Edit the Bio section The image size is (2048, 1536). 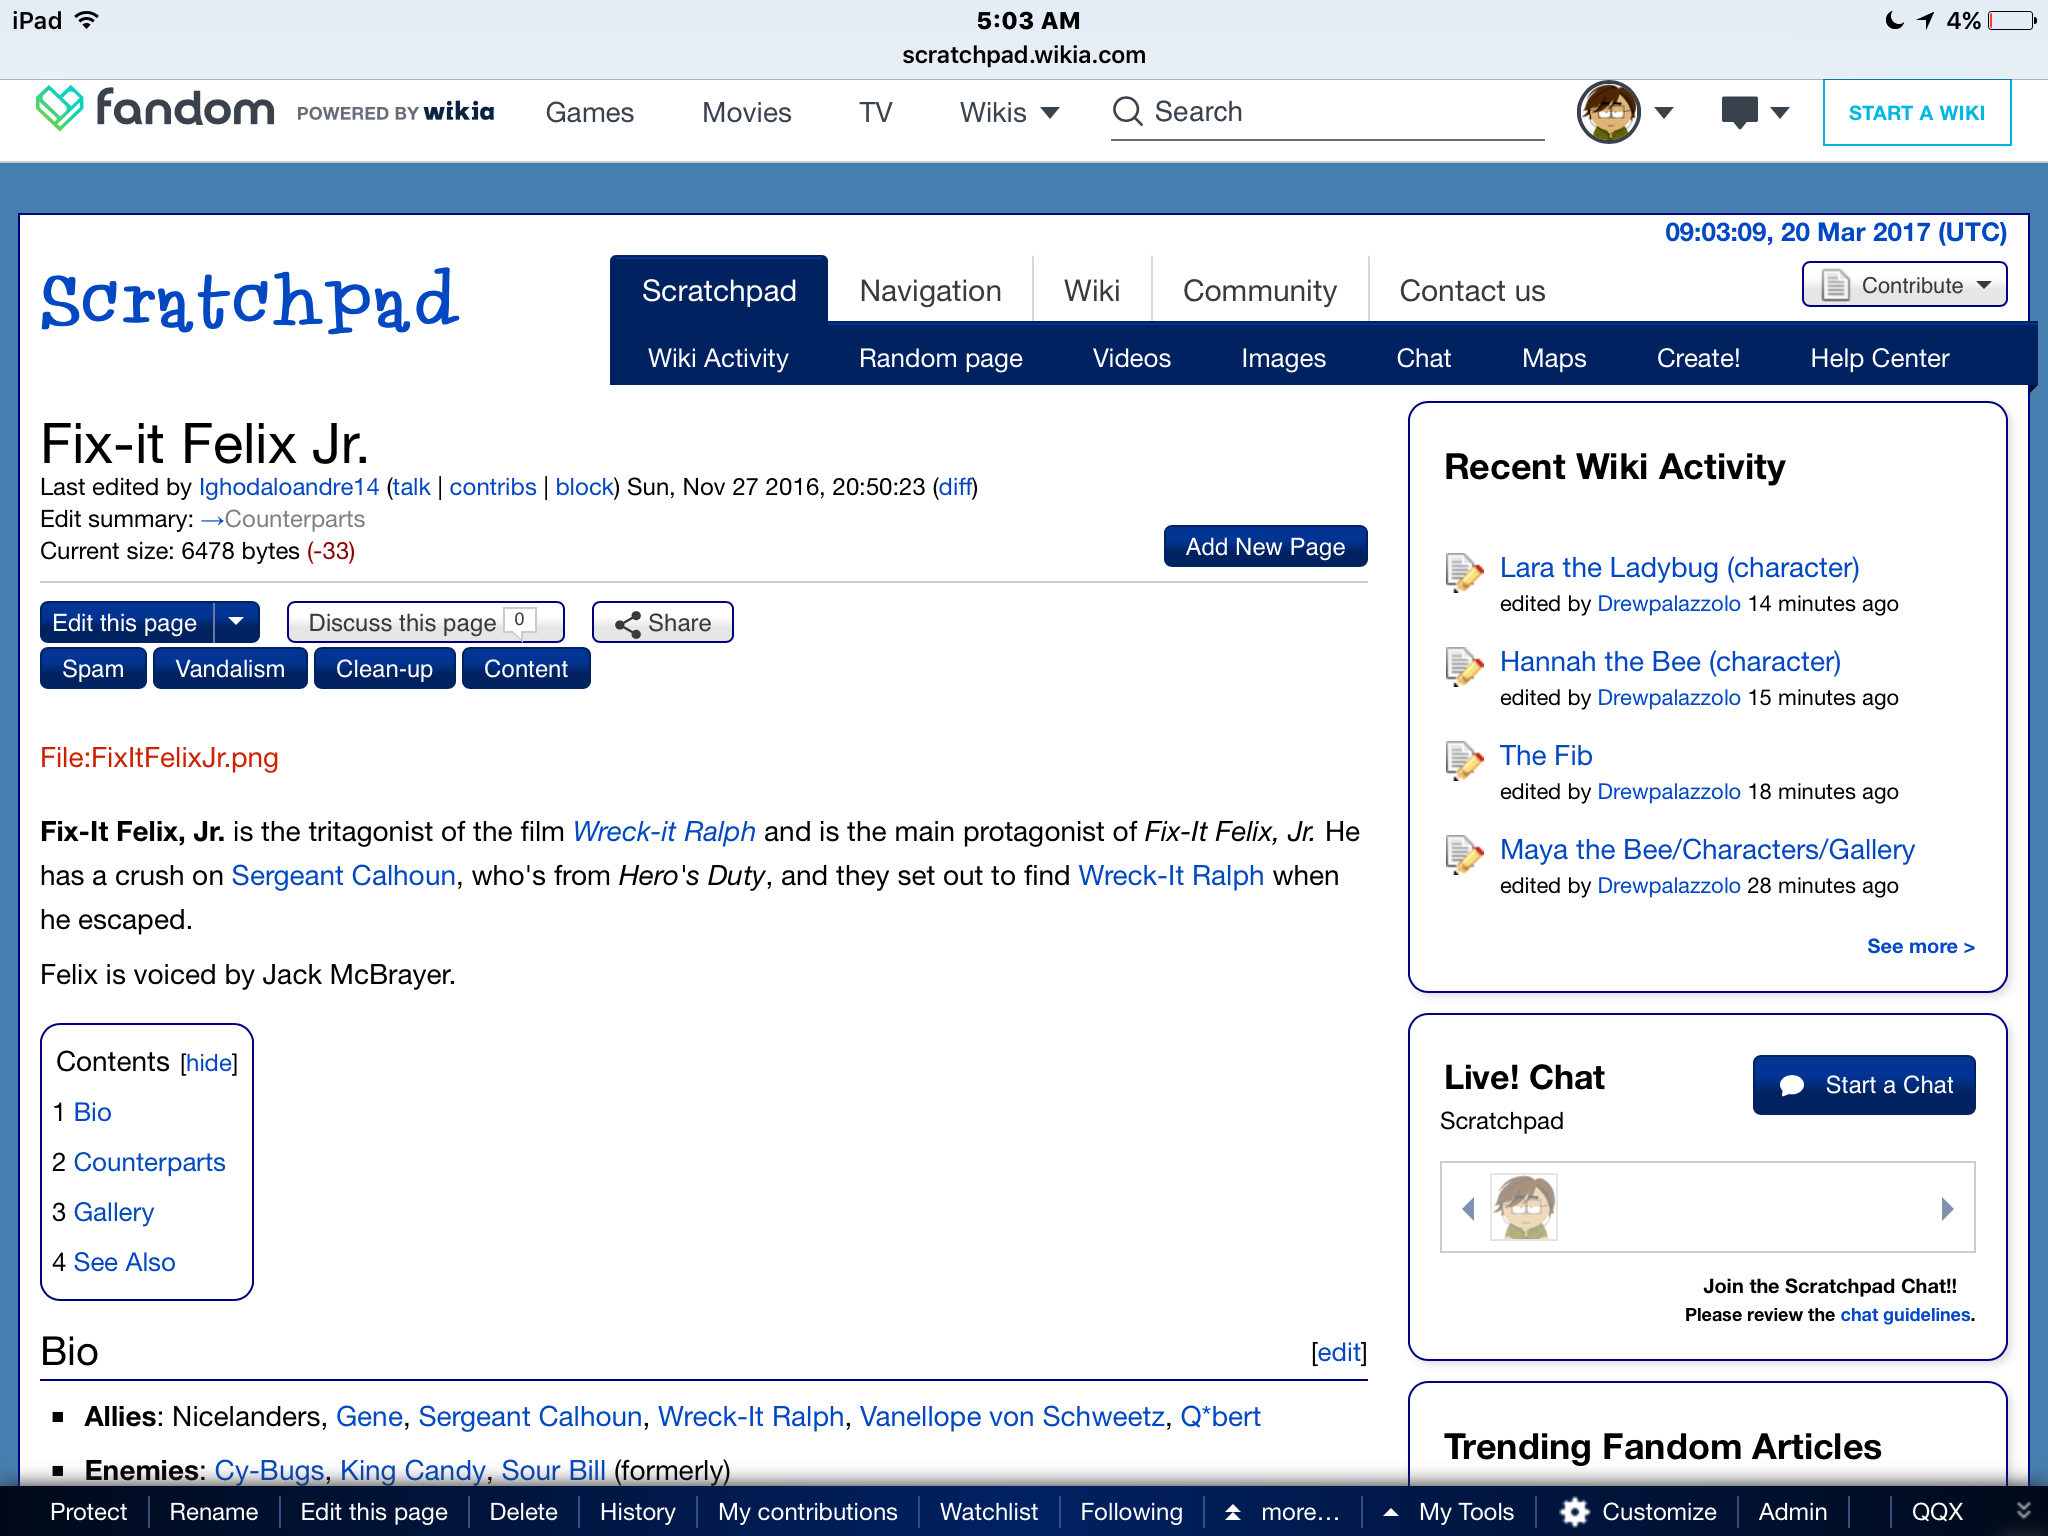[1339, 1352]
